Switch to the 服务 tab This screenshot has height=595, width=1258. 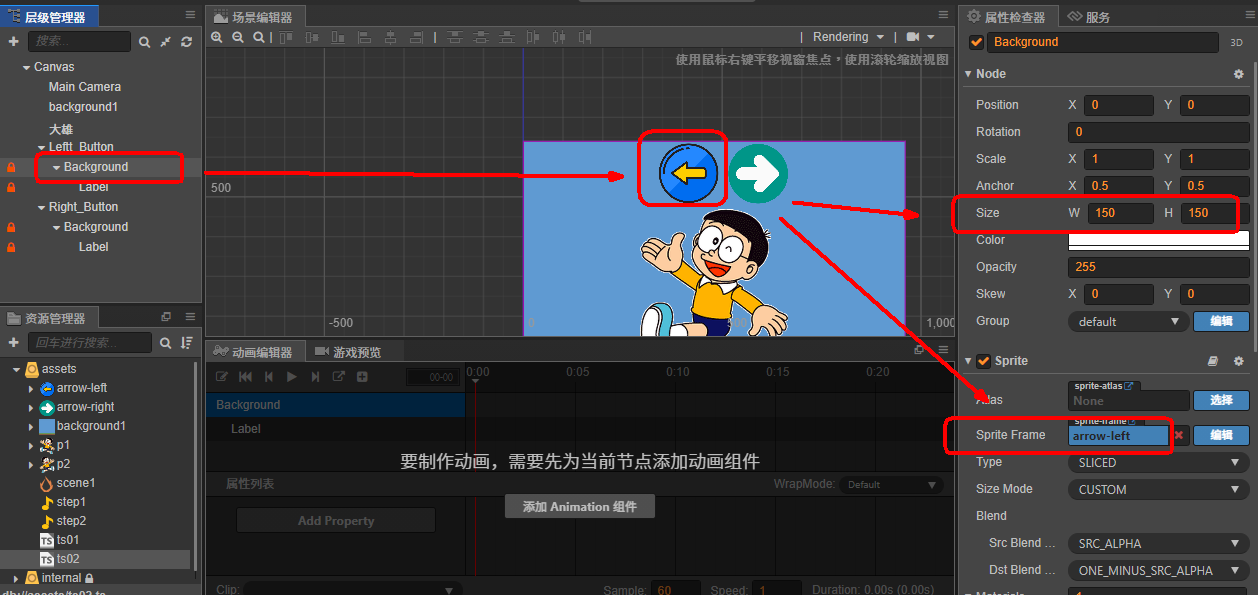(x=1089, y=17)
